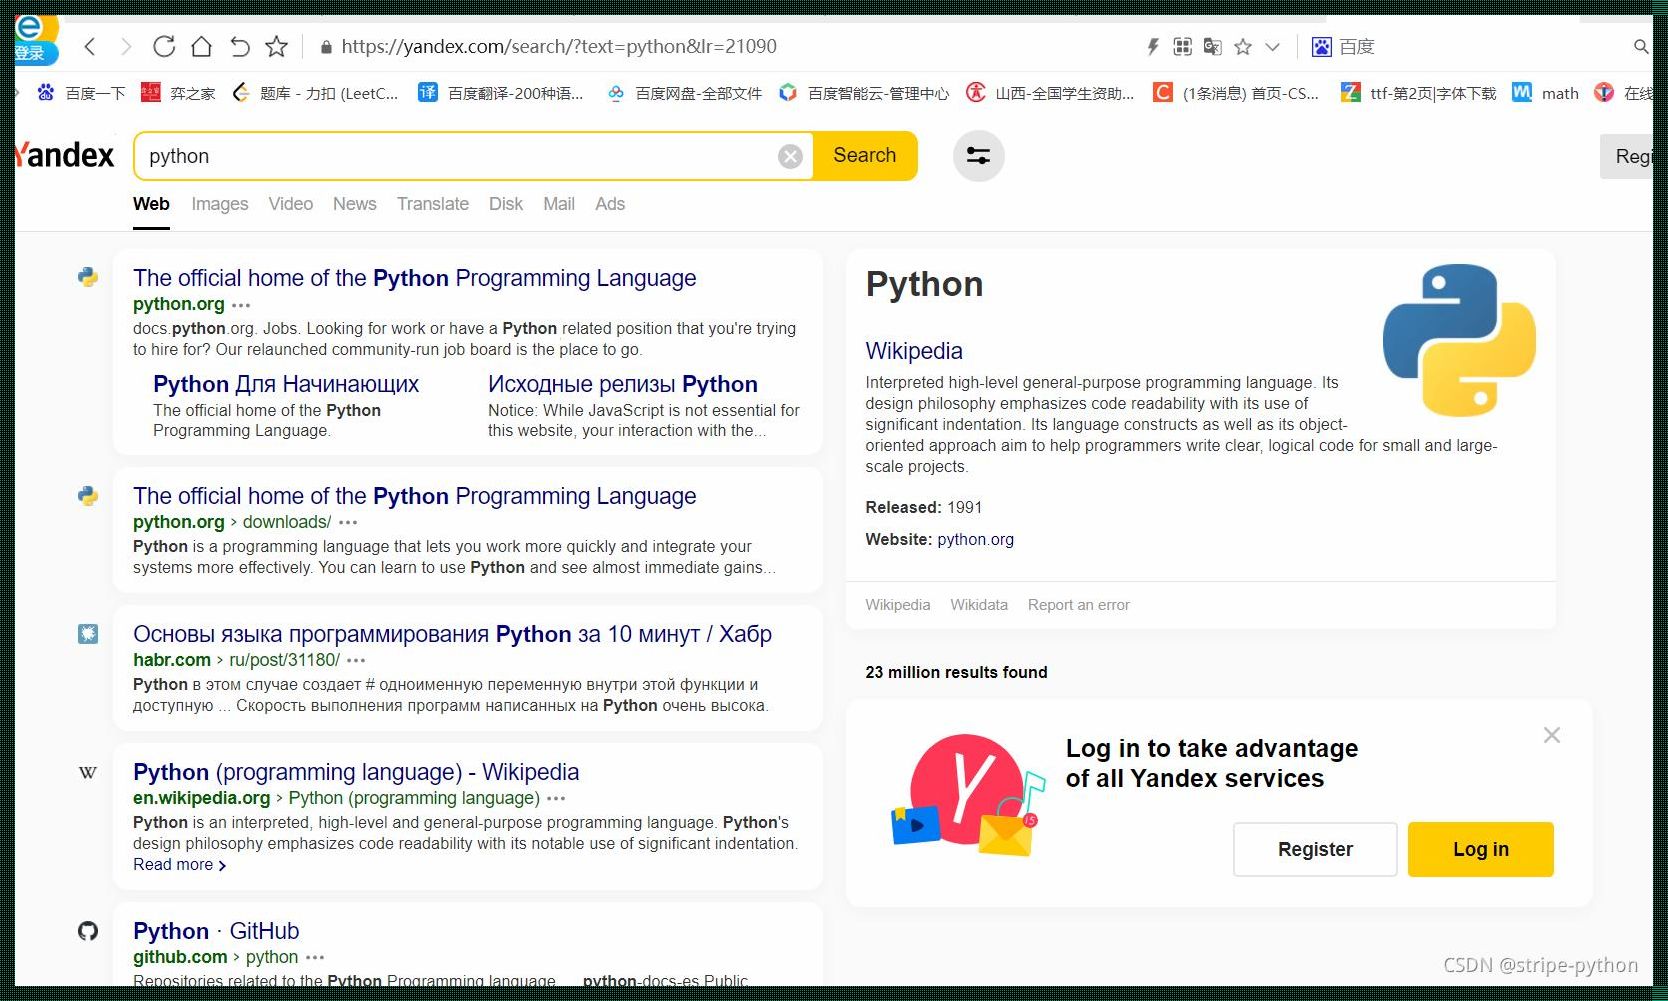Open the Python Для Начинающих sitelink
Screen dimensions: 1668x1001
click(x=286, y=384)
